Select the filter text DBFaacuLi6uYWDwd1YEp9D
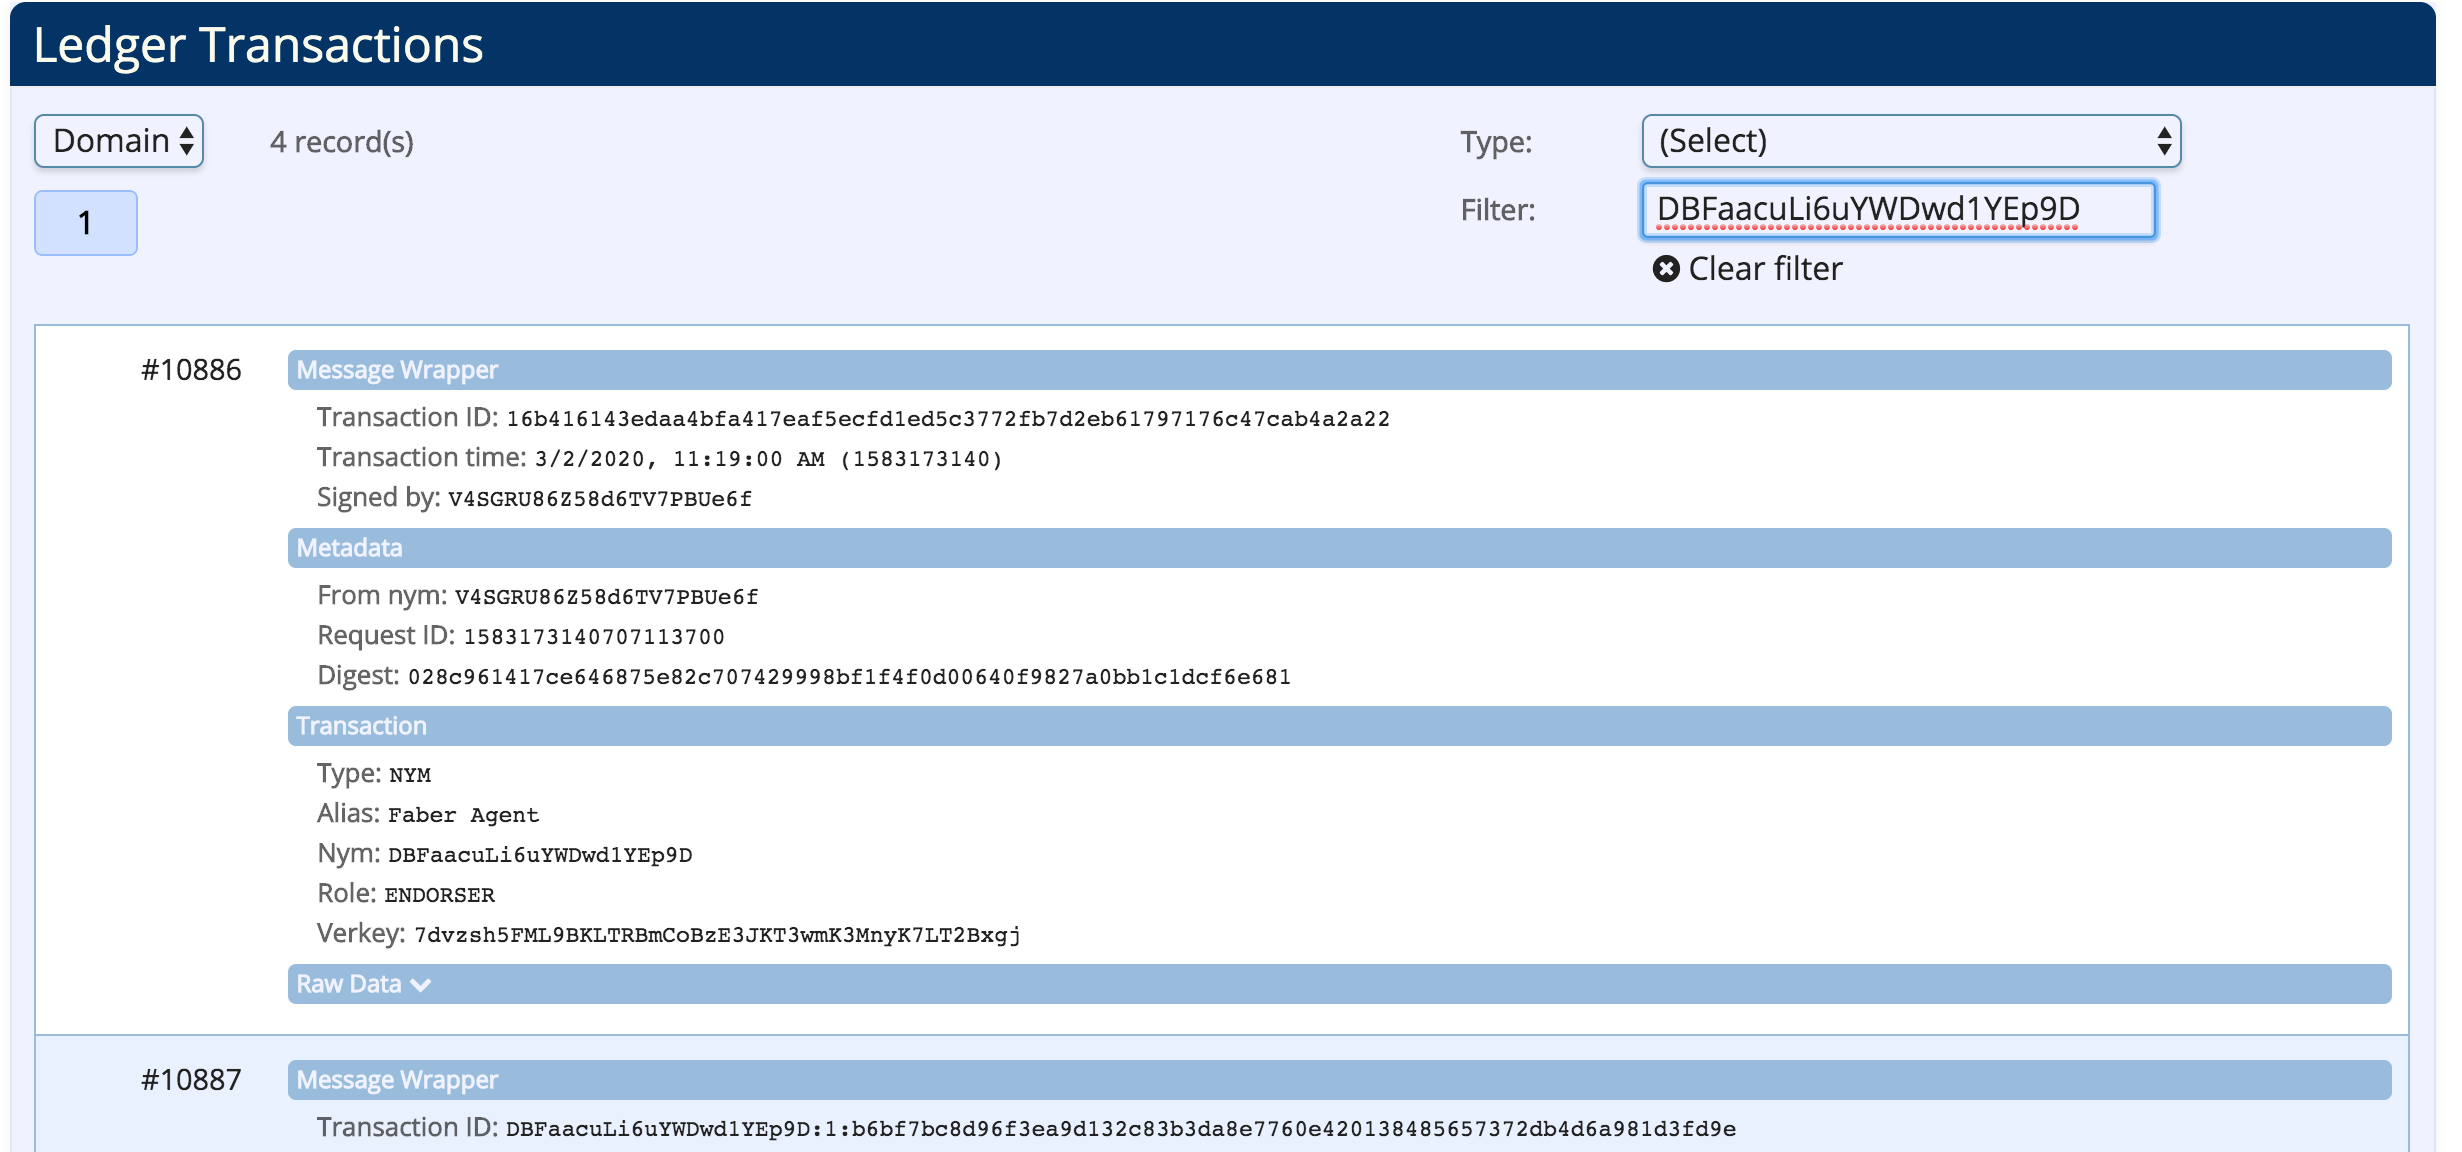 click(x=1866, y=210)
